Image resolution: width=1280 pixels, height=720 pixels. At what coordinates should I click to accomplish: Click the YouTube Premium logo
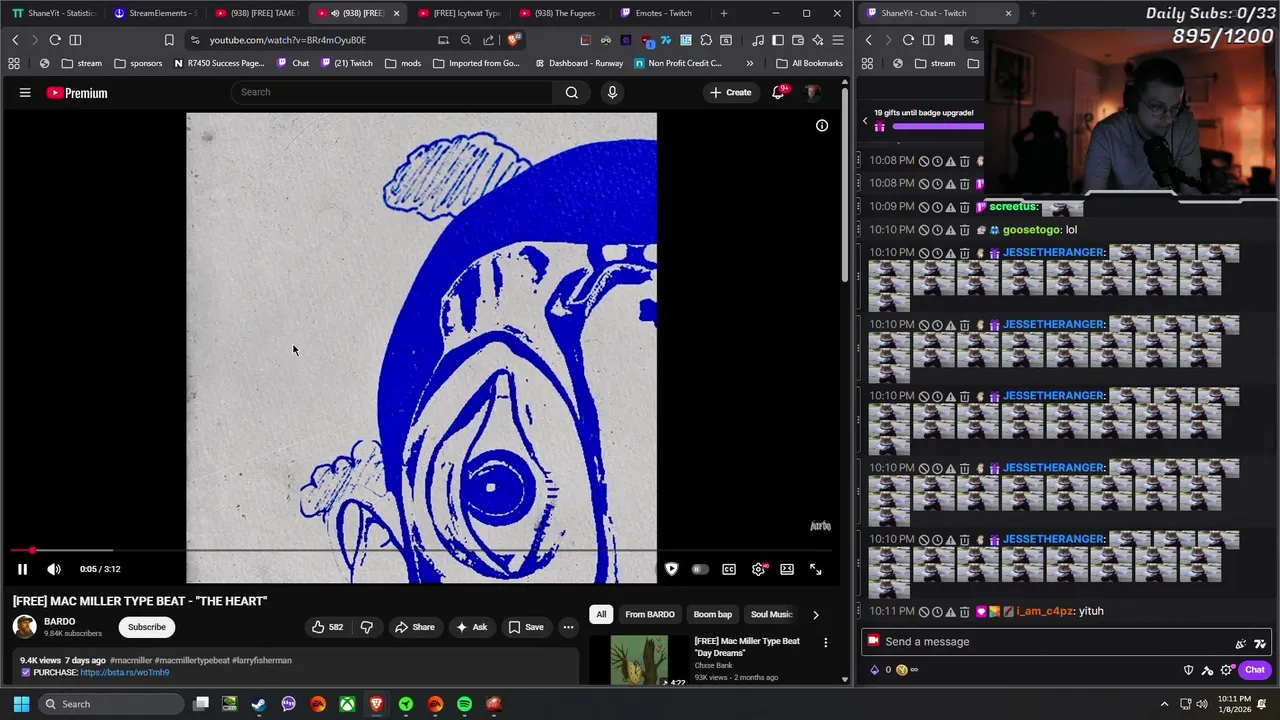click(77, 93)
